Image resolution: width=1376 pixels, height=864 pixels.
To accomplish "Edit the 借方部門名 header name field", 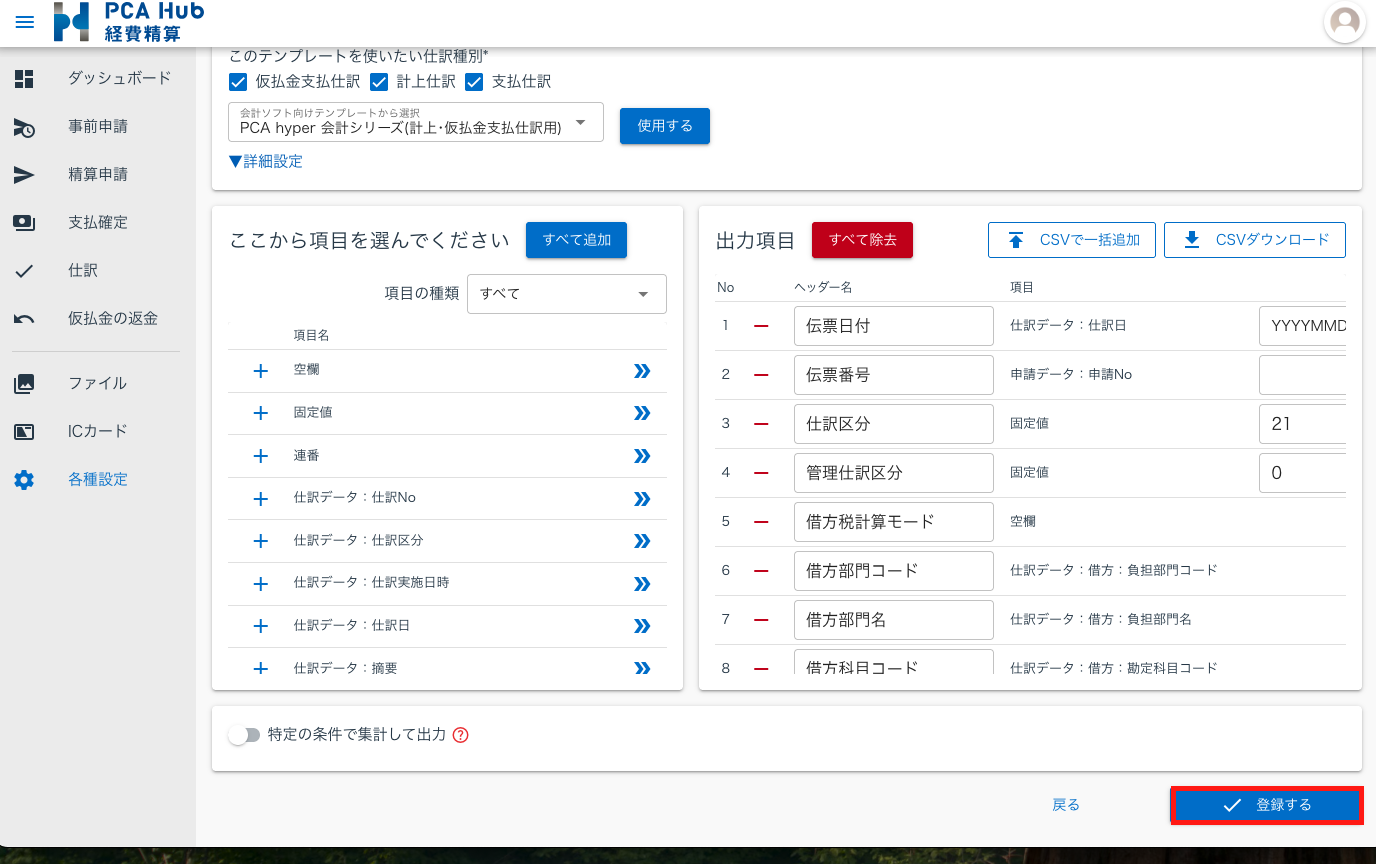I will (x=894, y=620).
